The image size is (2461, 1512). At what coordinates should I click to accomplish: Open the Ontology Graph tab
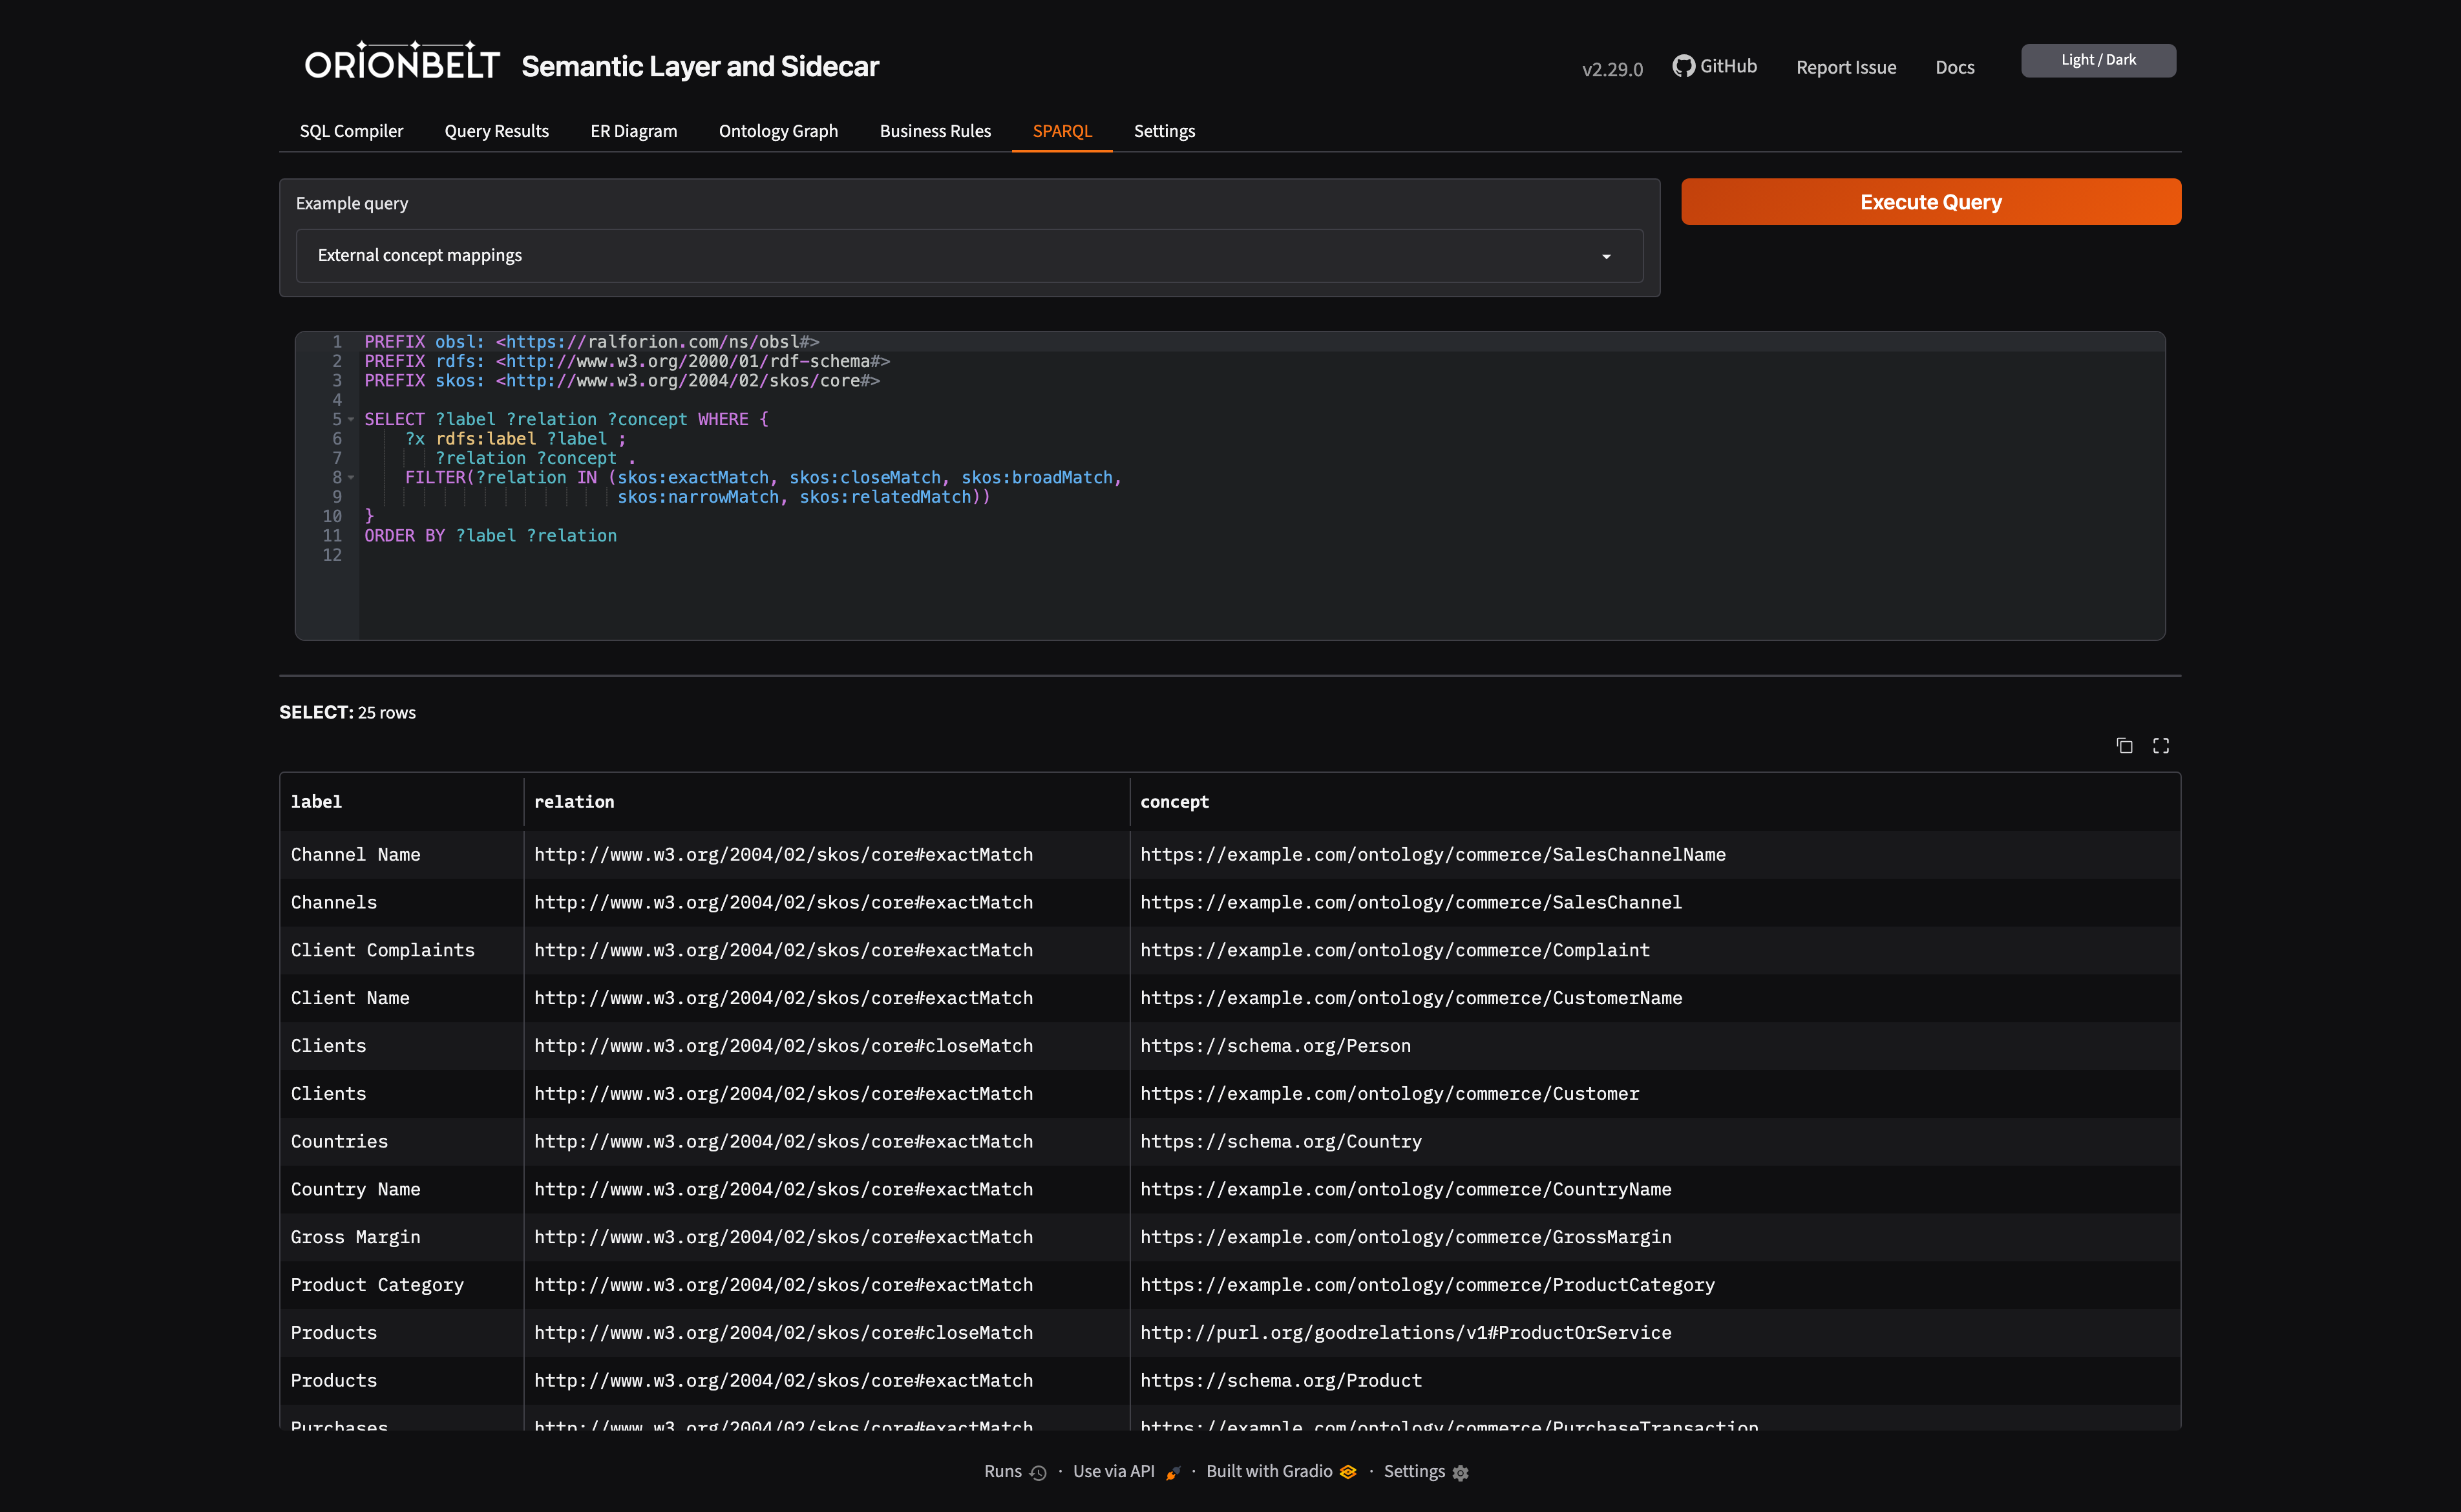(x=778, y=131)
